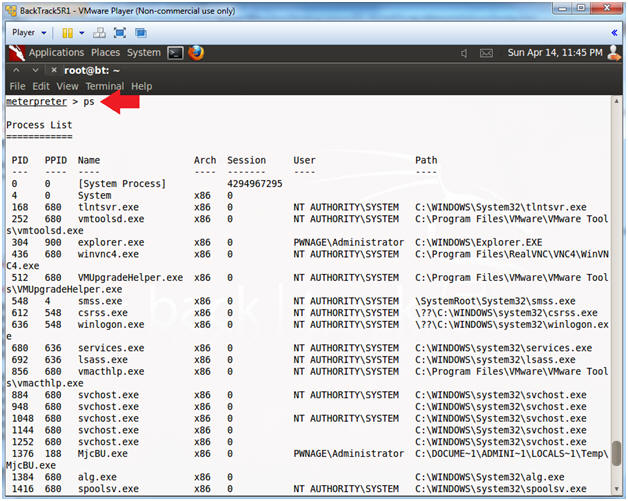628x501 pixels.
Task: Open the terminal Help menu
Action: (x=141, y=86)
